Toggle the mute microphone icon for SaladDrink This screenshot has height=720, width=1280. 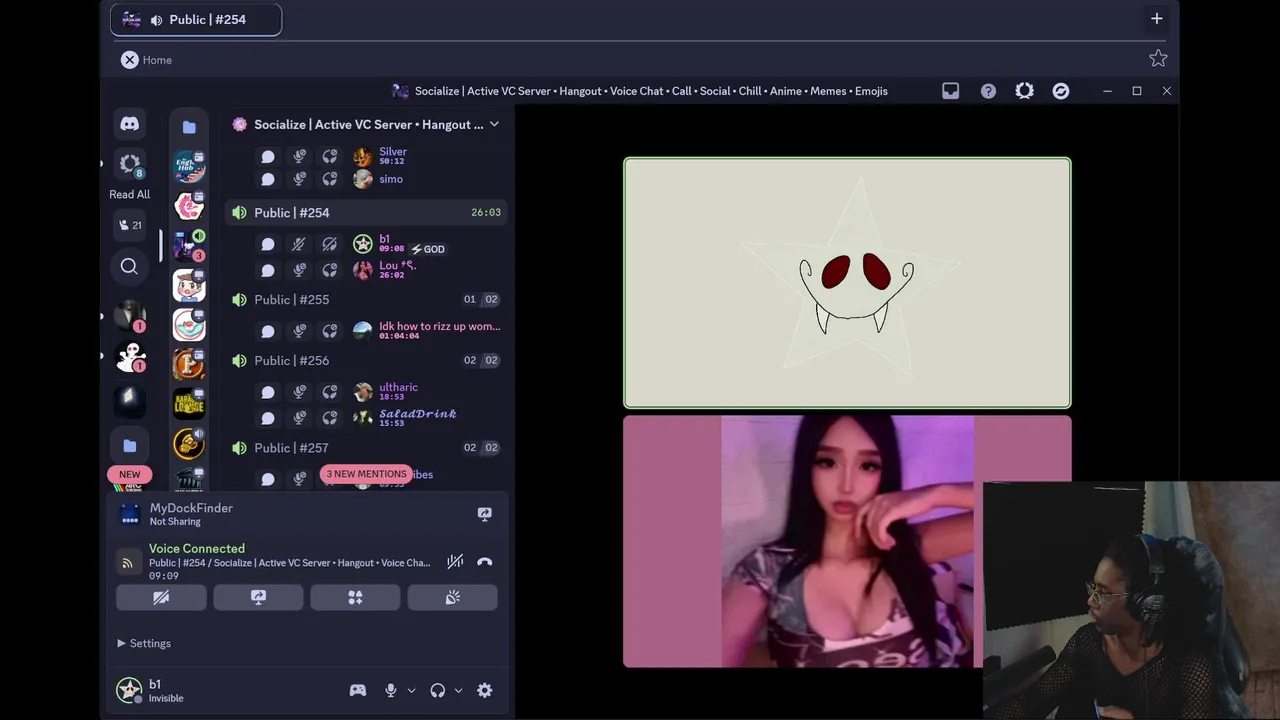tap(299, 418)
